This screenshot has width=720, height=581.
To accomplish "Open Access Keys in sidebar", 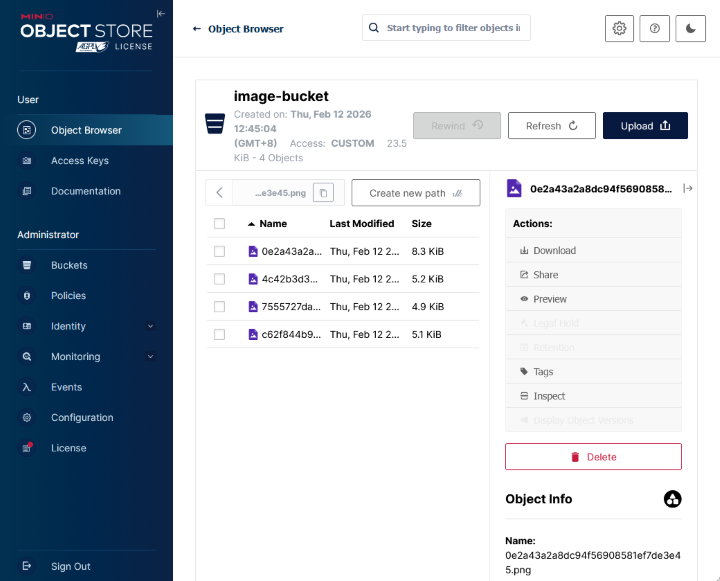I will click(x=79, y=161).
